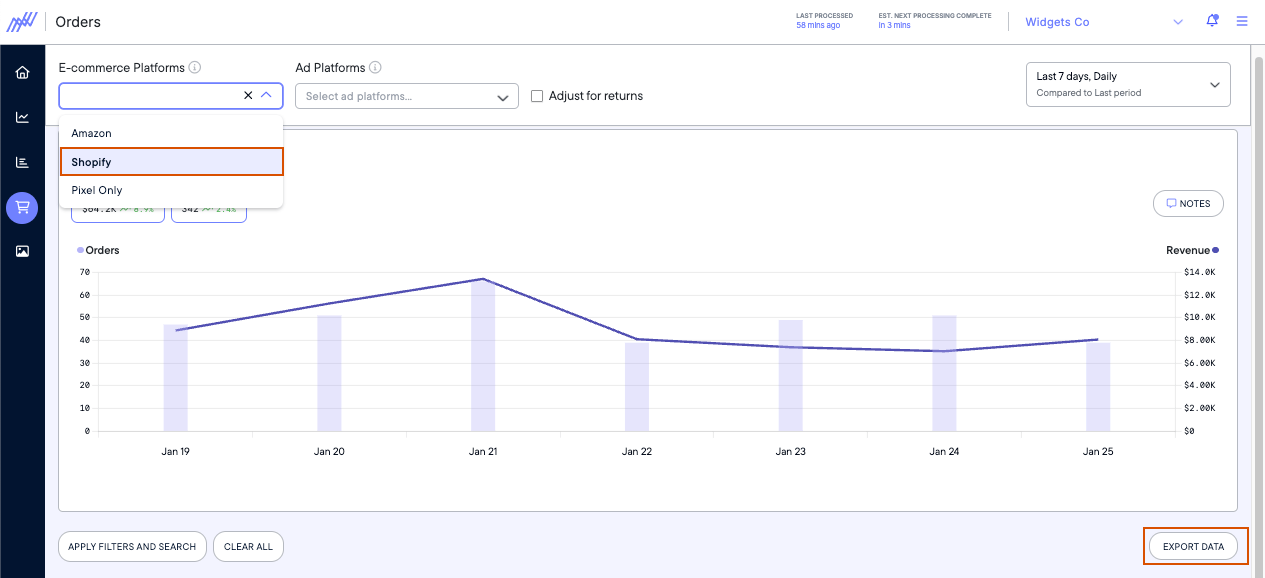Open notifications bell icon

[1213, 21]
